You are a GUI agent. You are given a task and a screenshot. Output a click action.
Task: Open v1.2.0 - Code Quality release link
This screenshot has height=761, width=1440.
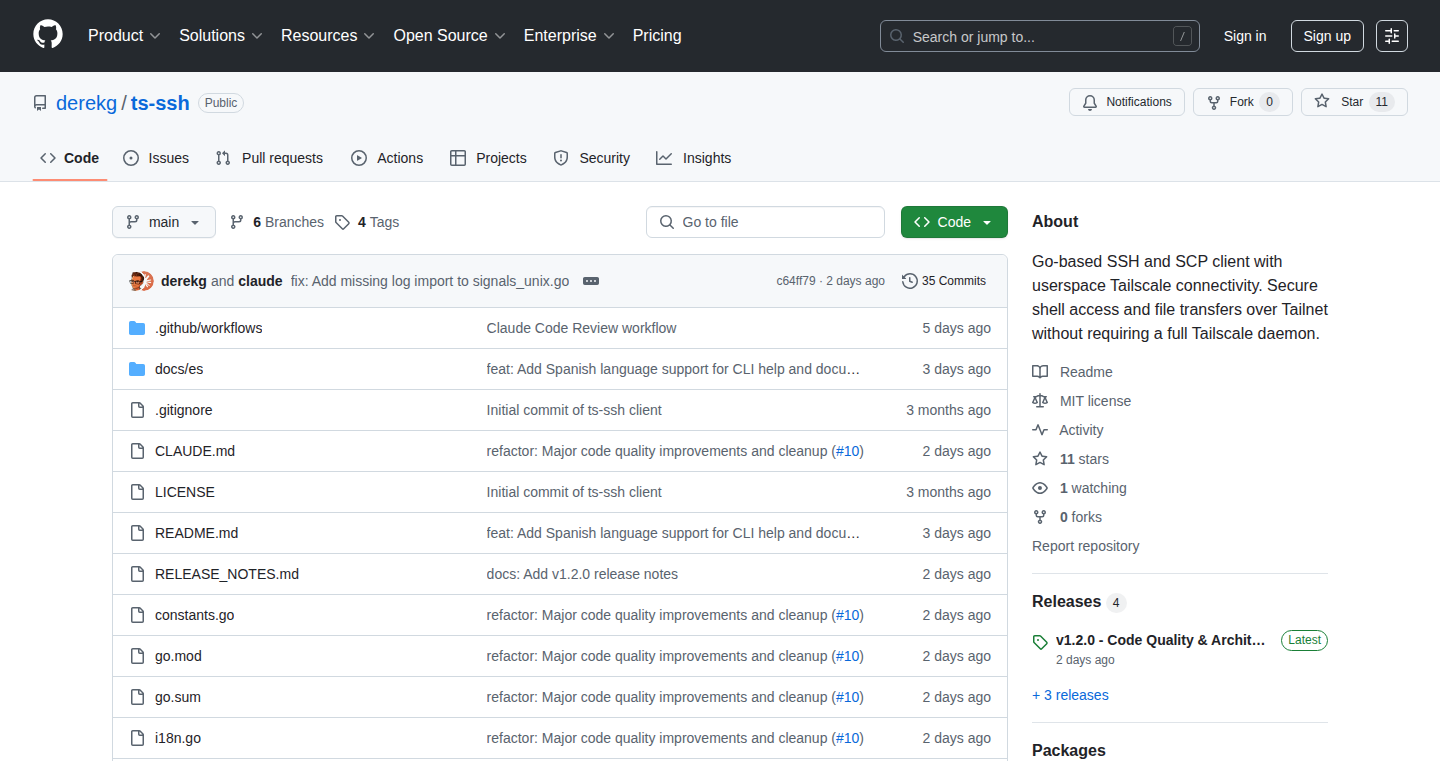click(x=1161, y=640)
